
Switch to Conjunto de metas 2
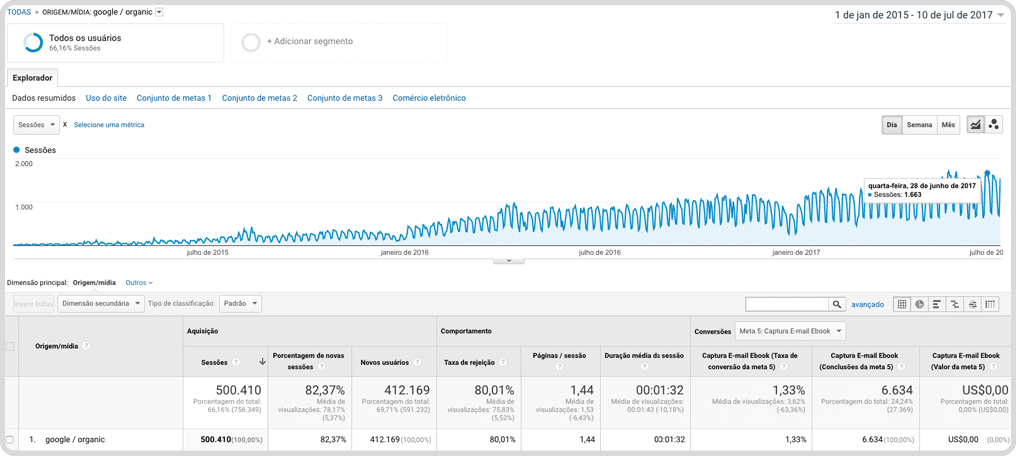coord(259,98)
